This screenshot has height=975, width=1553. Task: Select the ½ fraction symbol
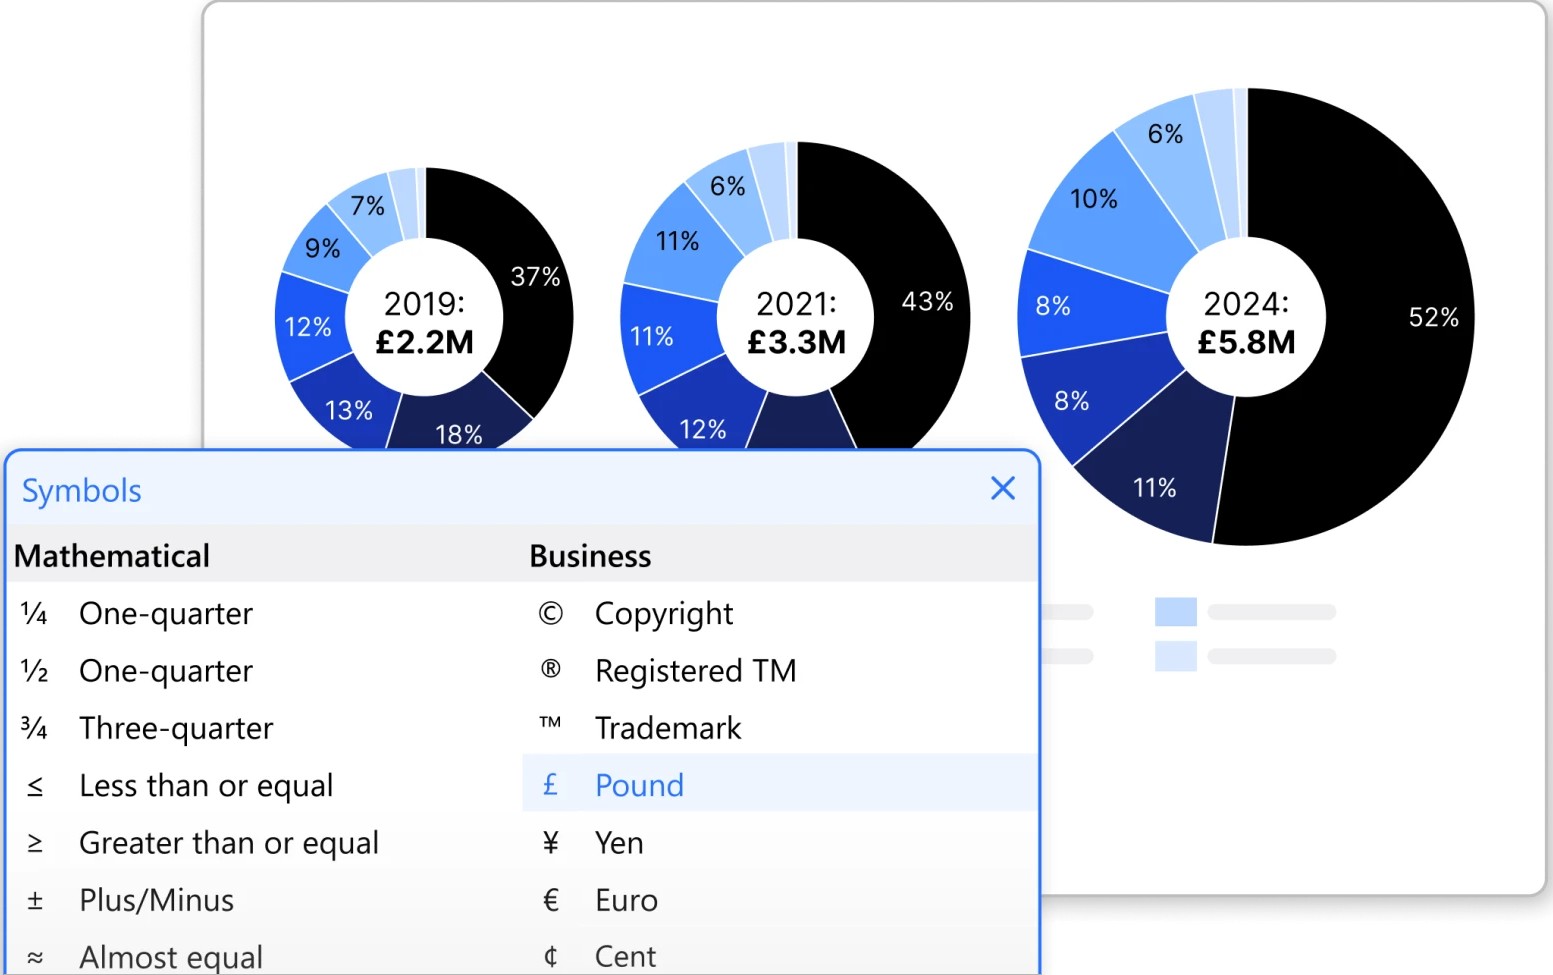click(x=165, y=670)
